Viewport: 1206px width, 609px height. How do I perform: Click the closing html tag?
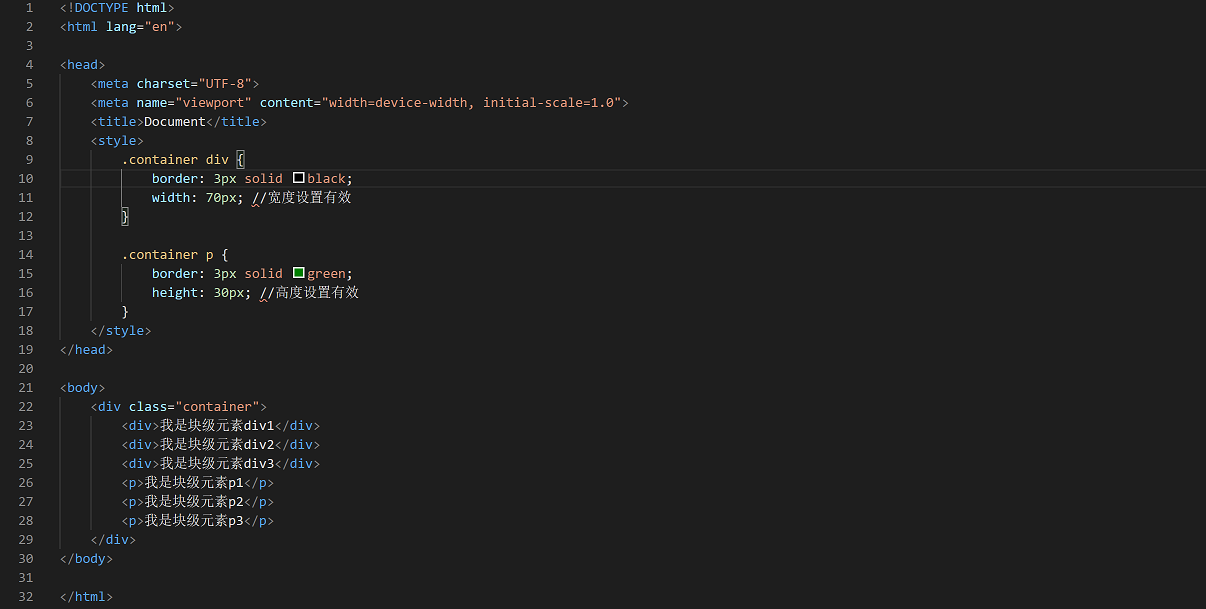(86, 596)
